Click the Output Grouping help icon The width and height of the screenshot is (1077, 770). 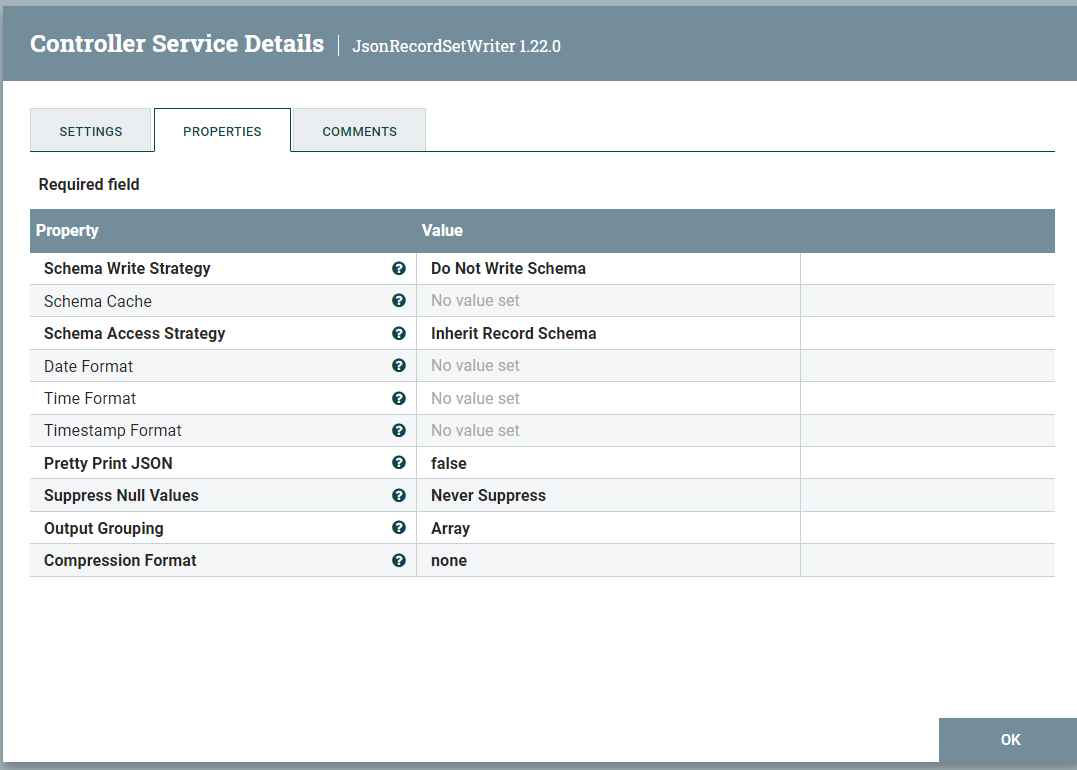pos(399,528)
